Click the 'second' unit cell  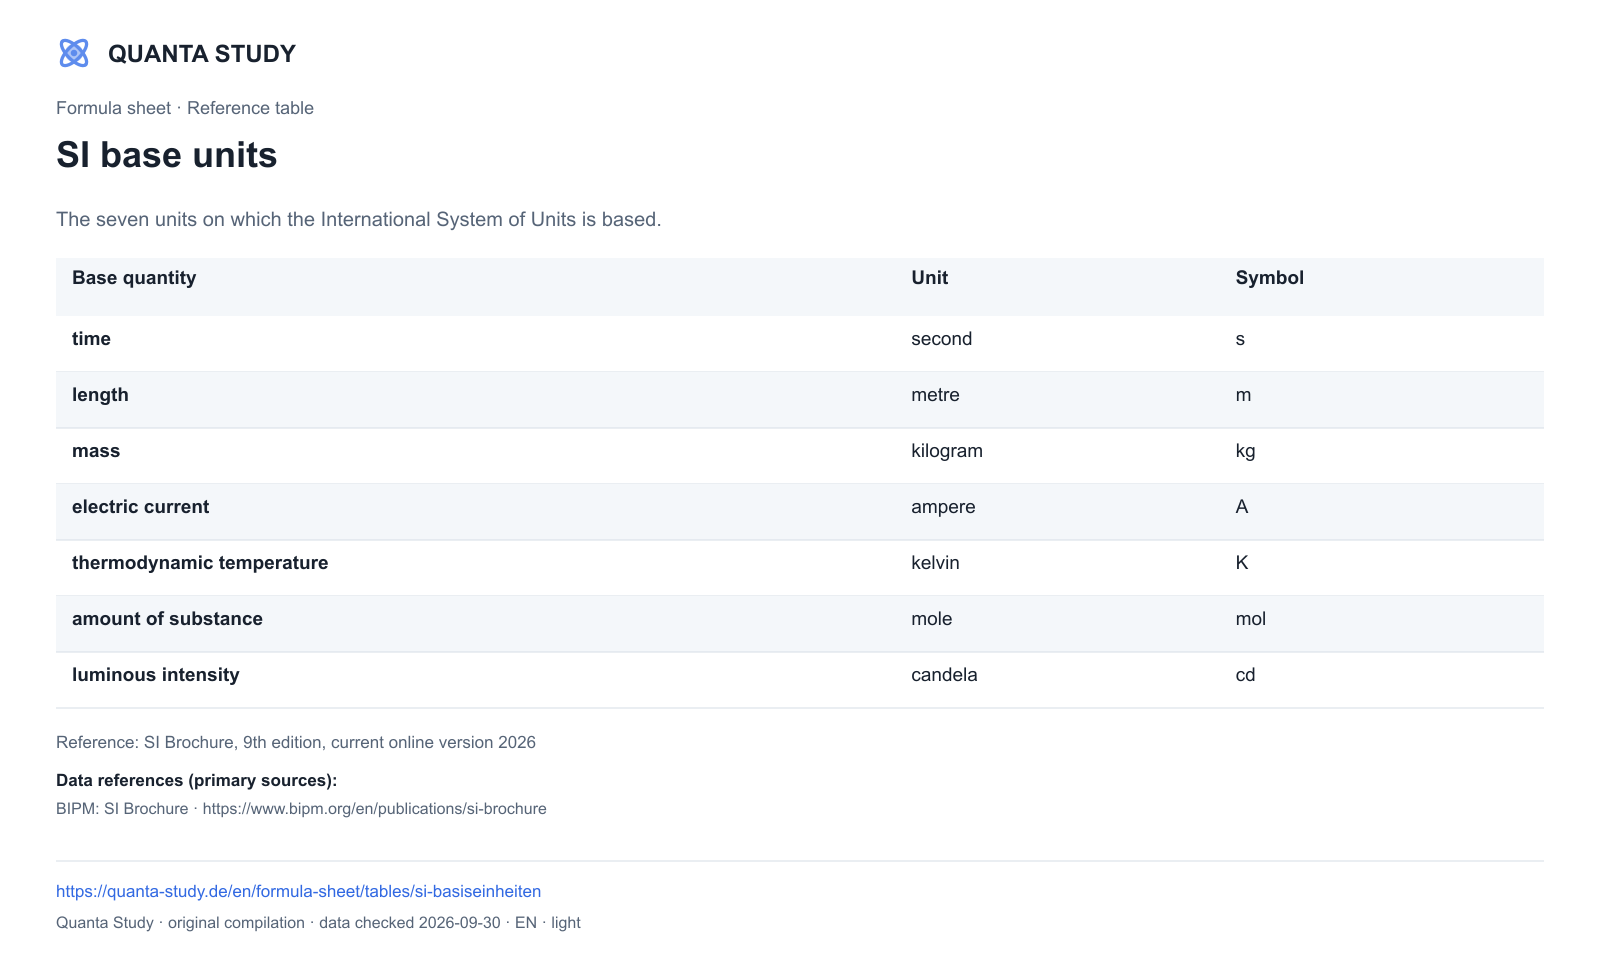tap(941, 339)
